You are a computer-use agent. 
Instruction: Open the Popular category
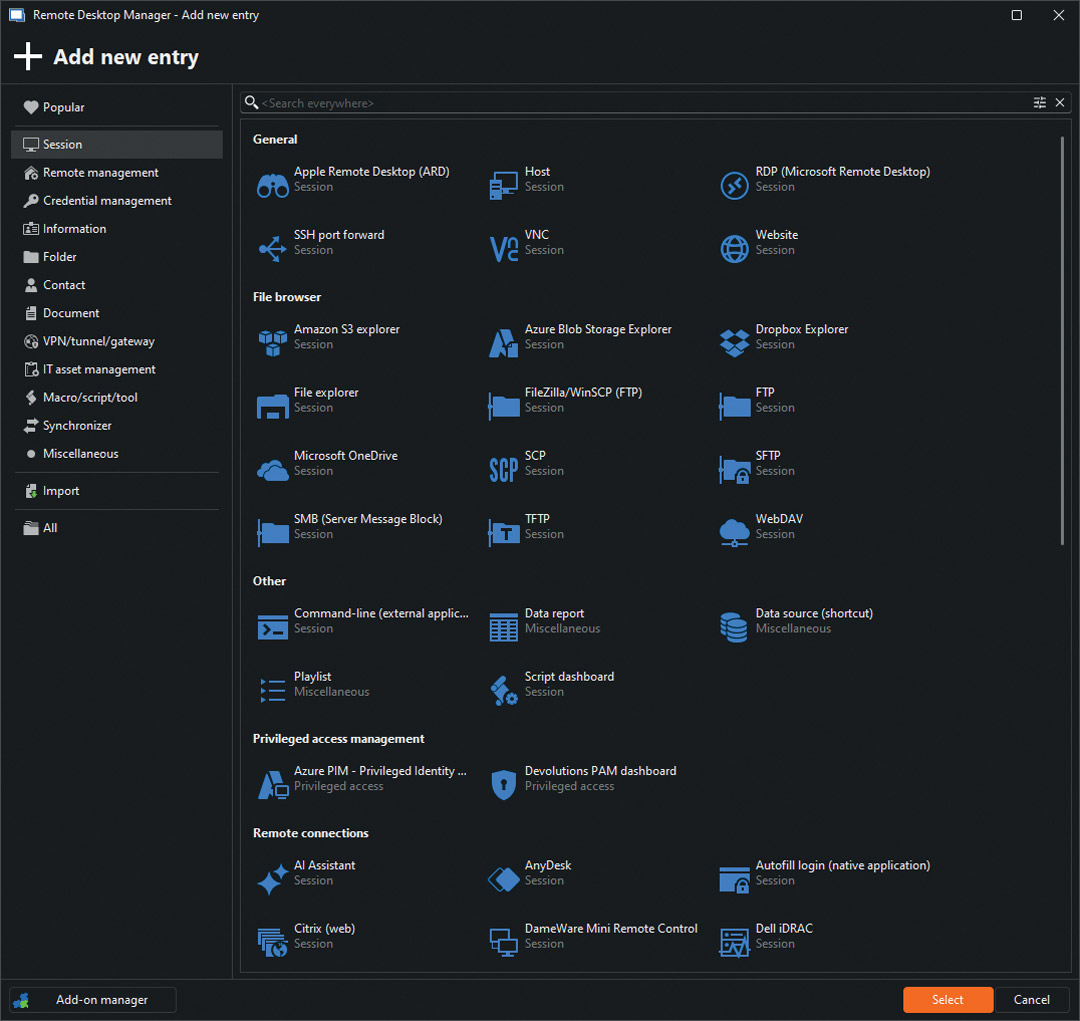pyautogui.click(x=117, y=107)
